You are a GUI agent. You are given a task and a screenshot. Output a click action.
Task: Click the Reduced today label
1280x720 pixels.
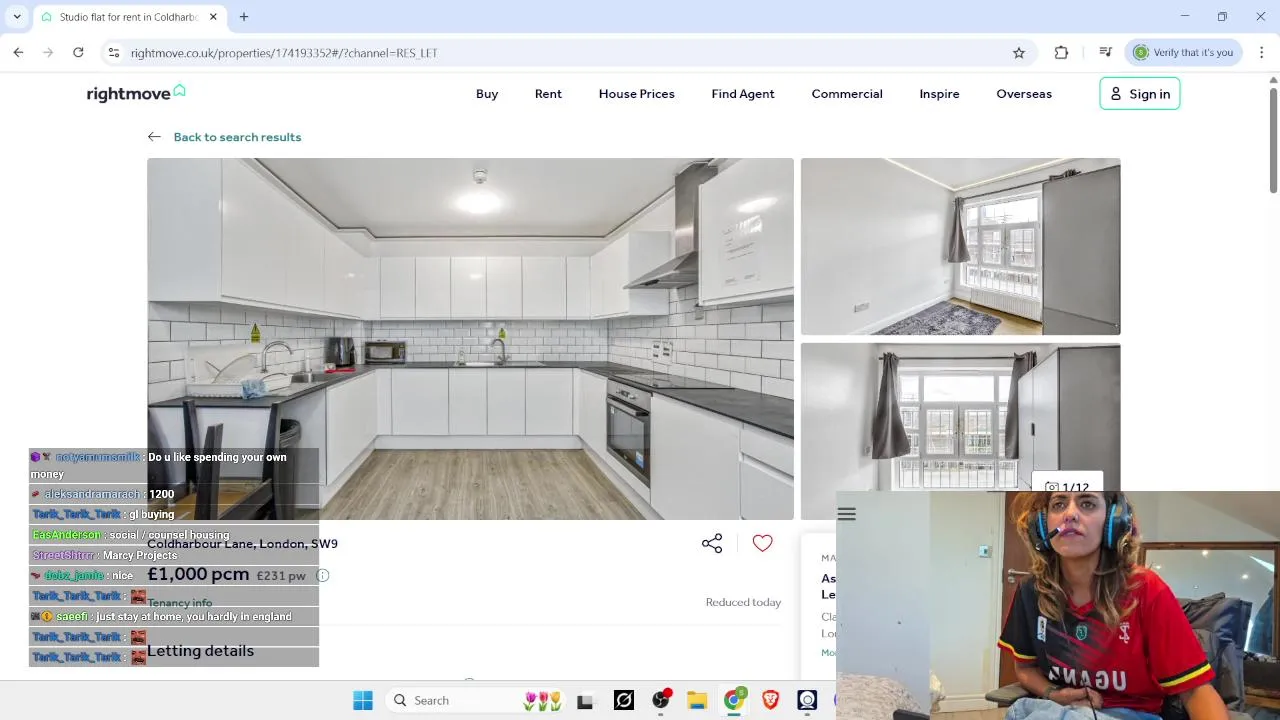[743, 602]
